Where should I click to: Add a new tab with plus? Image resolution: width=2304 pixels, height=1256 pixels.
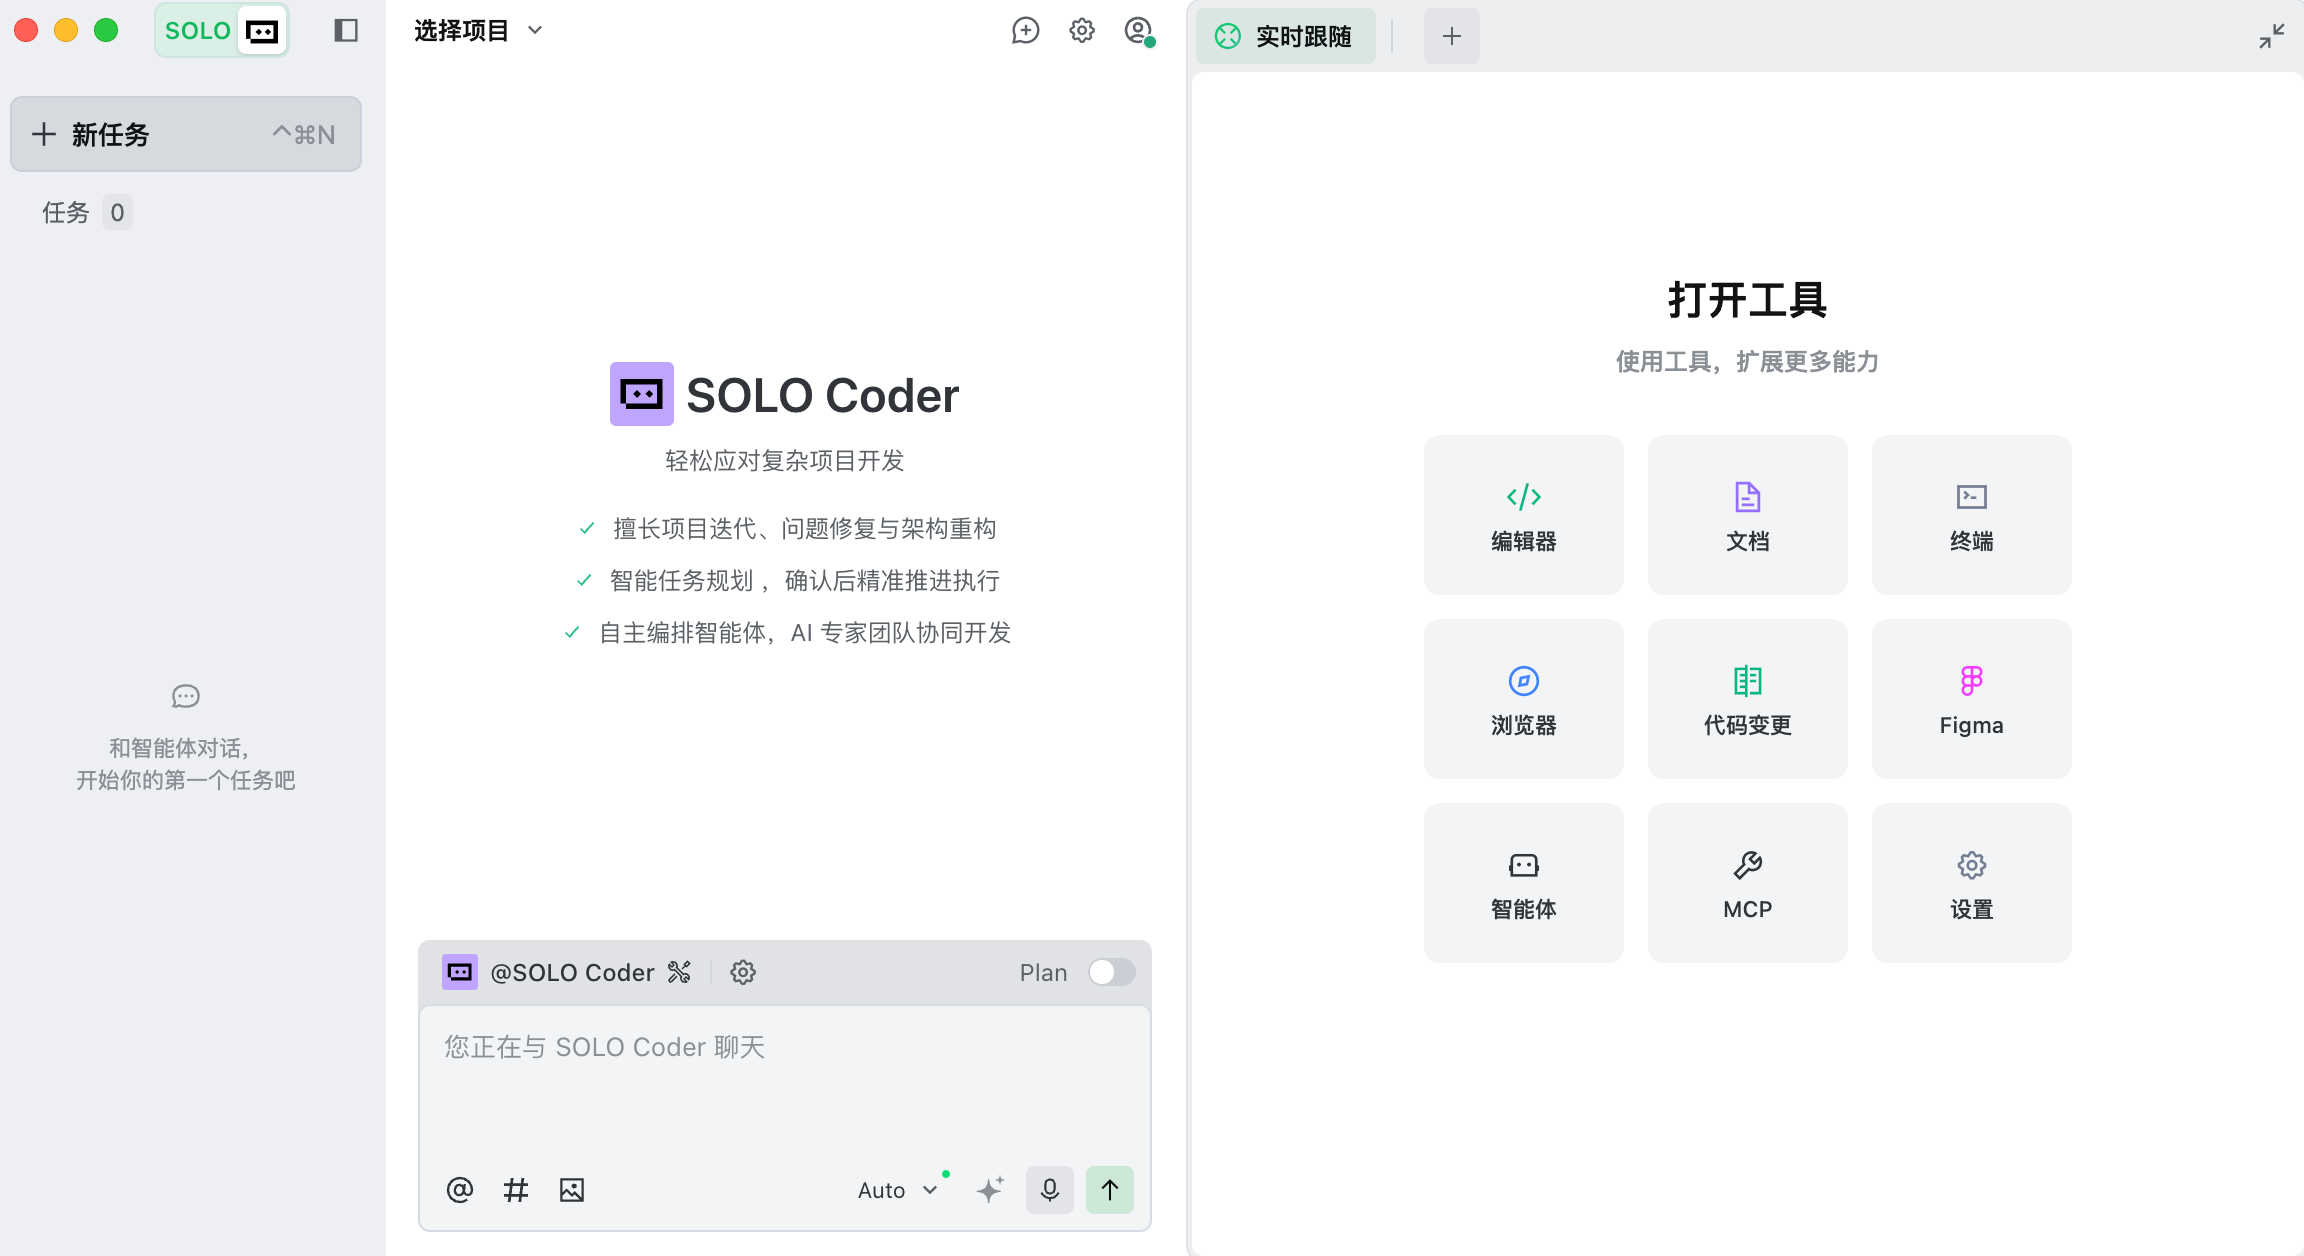(x=1451, y=37)
